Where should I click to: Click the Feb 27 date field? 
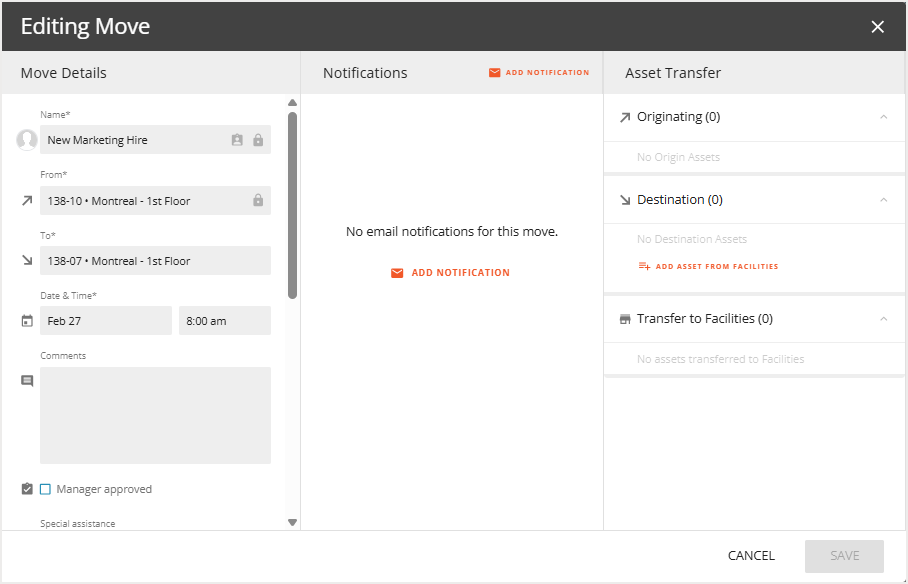[x=105, y=321]
